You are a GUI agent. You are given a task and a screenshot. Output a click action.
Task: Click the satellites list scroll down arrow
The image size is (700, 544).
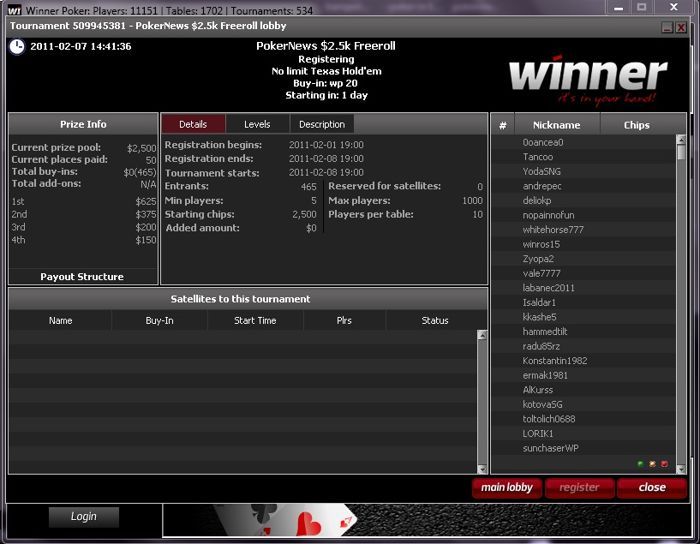tap(482, 469)
